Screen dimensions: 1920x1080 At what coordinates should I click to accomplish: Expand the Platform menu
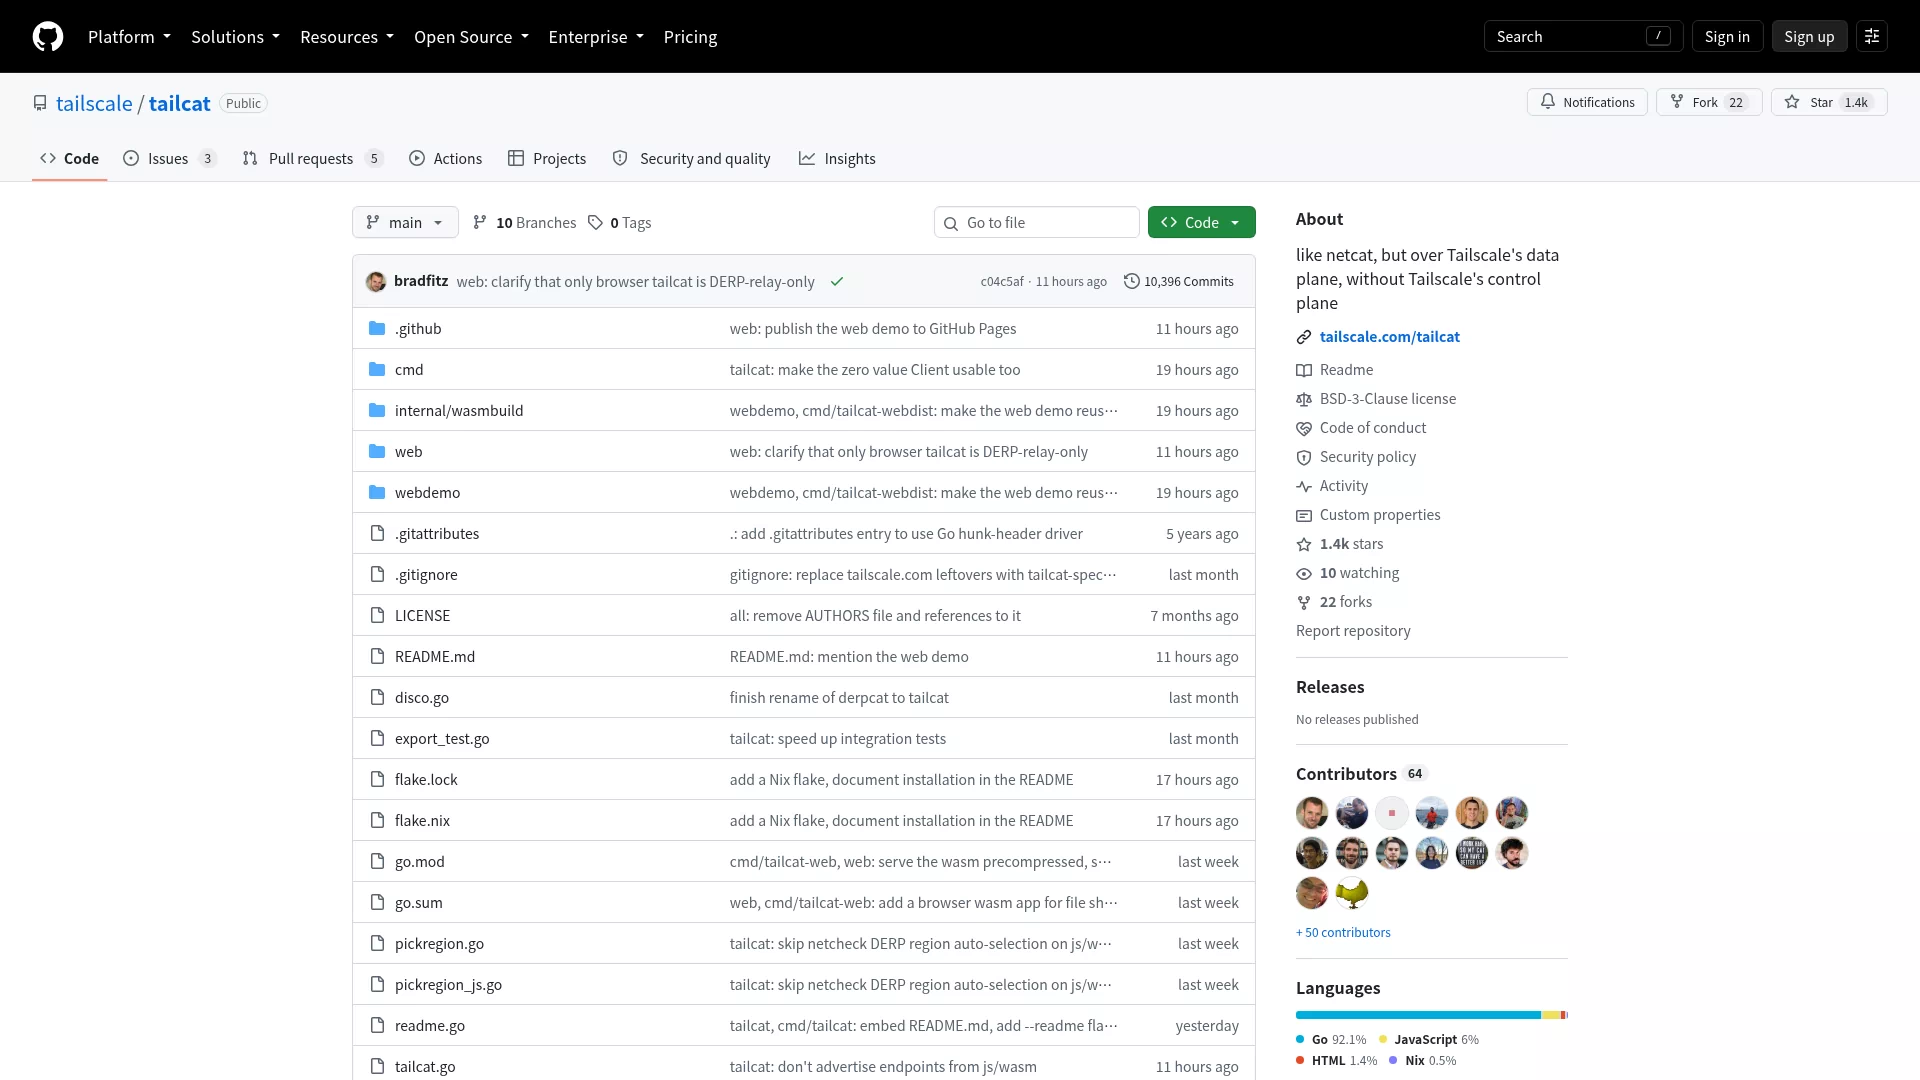pos(129,37)
